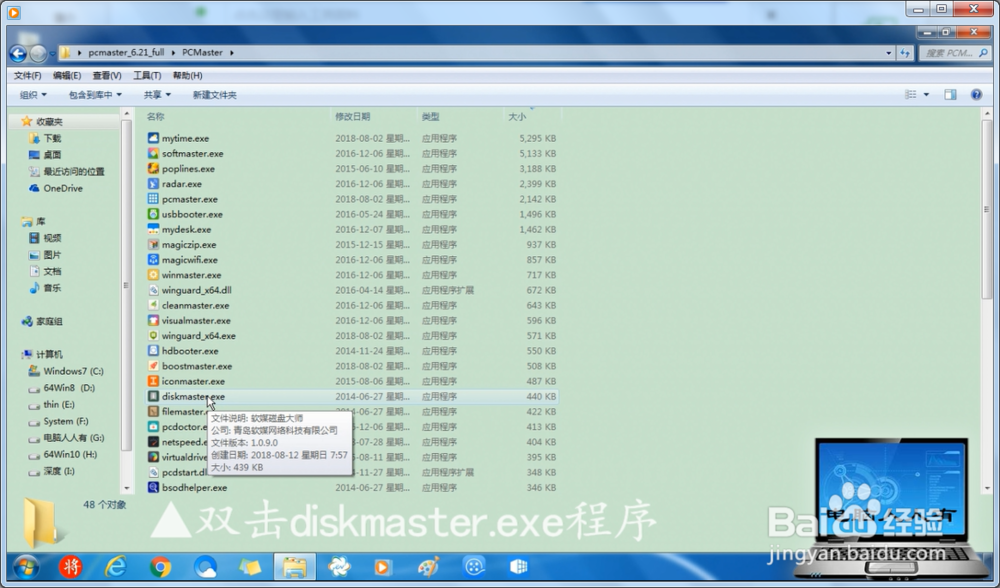Viewport: 1000px width, 588px height.
Task: Select the diskmaster.exe file icon
Action: [x=153, y=396]
